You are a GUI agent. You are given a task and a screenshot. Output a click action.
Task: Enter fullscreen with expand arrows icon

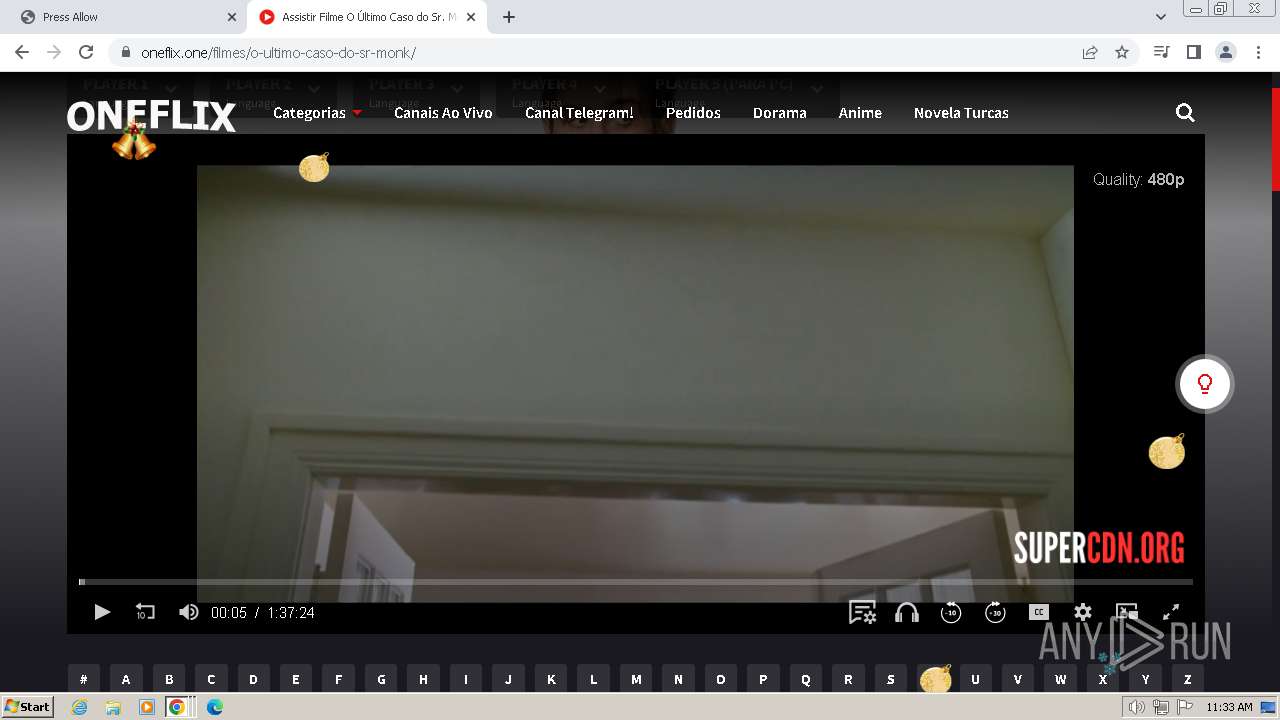click(x=1171, y=612)
